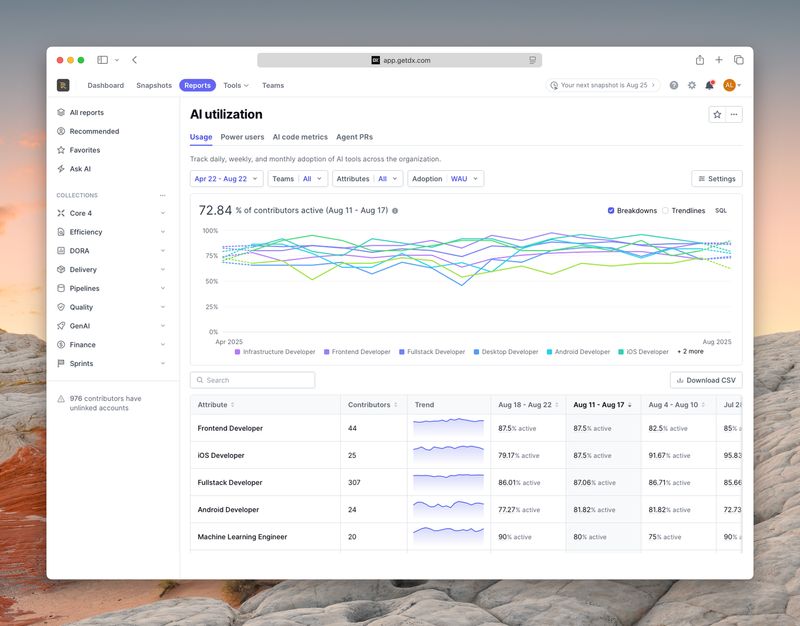Open the notifications bell
The width and height of the screenshot is (800, 626).
709,86
